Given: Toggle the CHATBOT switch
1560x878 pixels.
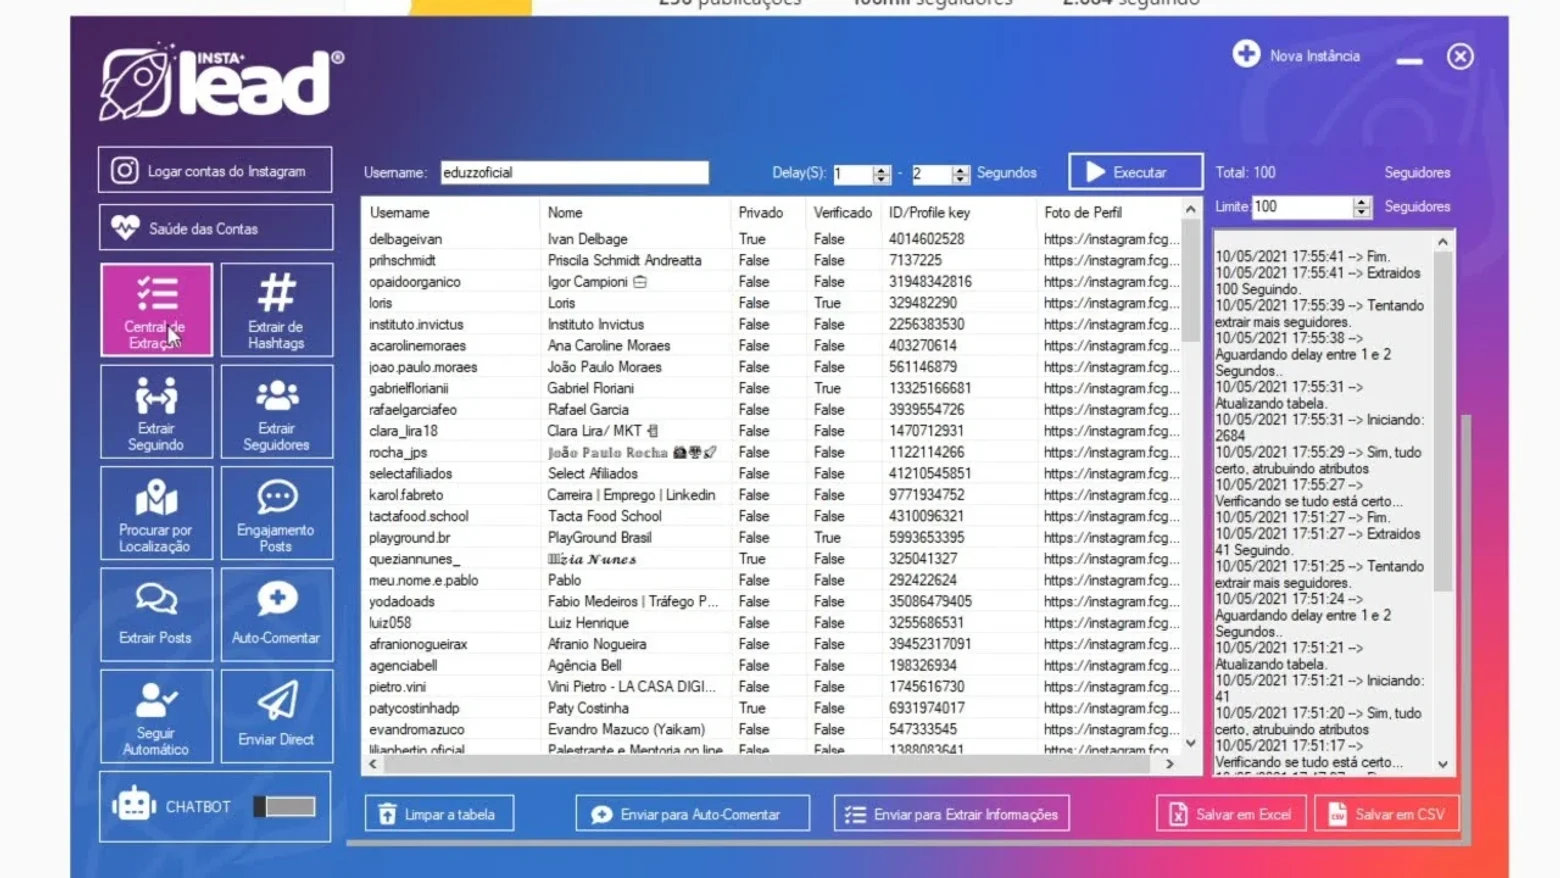Looking at the screenshot, I should [x=285, y=806].
